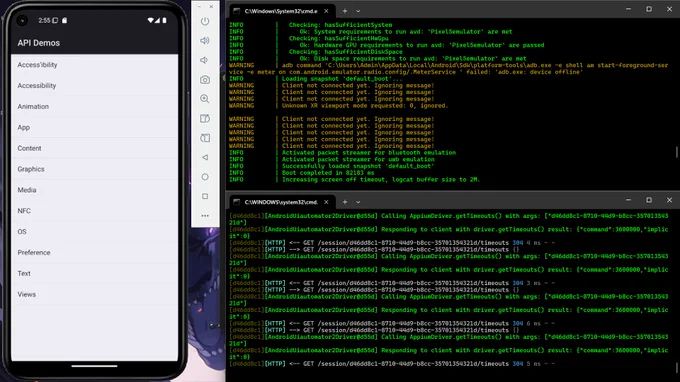
Task: Click the emulator power button icon
Action: click(x=205, y=21)
